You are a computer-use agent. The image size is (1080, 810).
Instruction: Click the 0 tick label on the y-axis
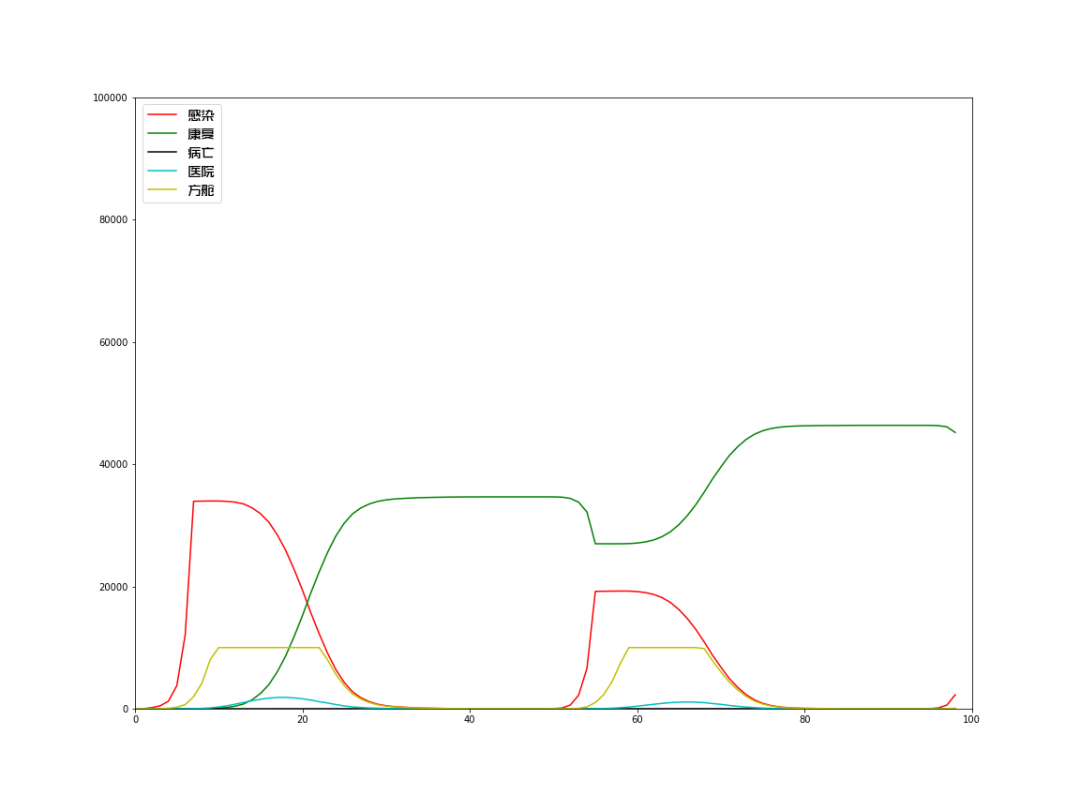[125, 709]
